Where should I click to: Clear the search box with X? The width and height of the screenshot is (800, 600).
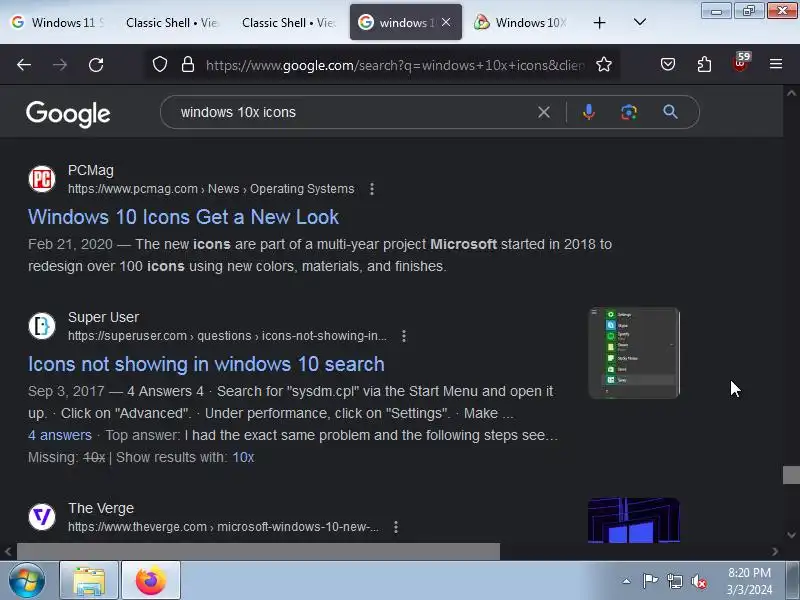point(544,112)
